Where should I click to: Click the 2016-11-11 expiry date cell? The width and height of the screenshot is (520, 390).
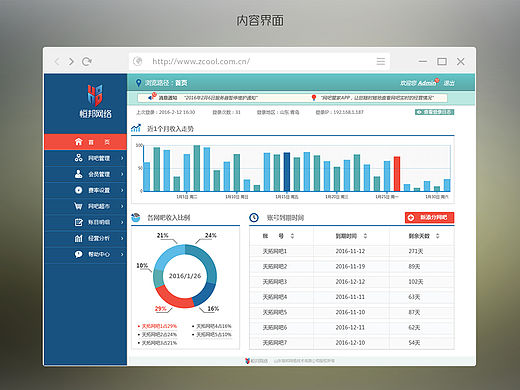(350, 297)
